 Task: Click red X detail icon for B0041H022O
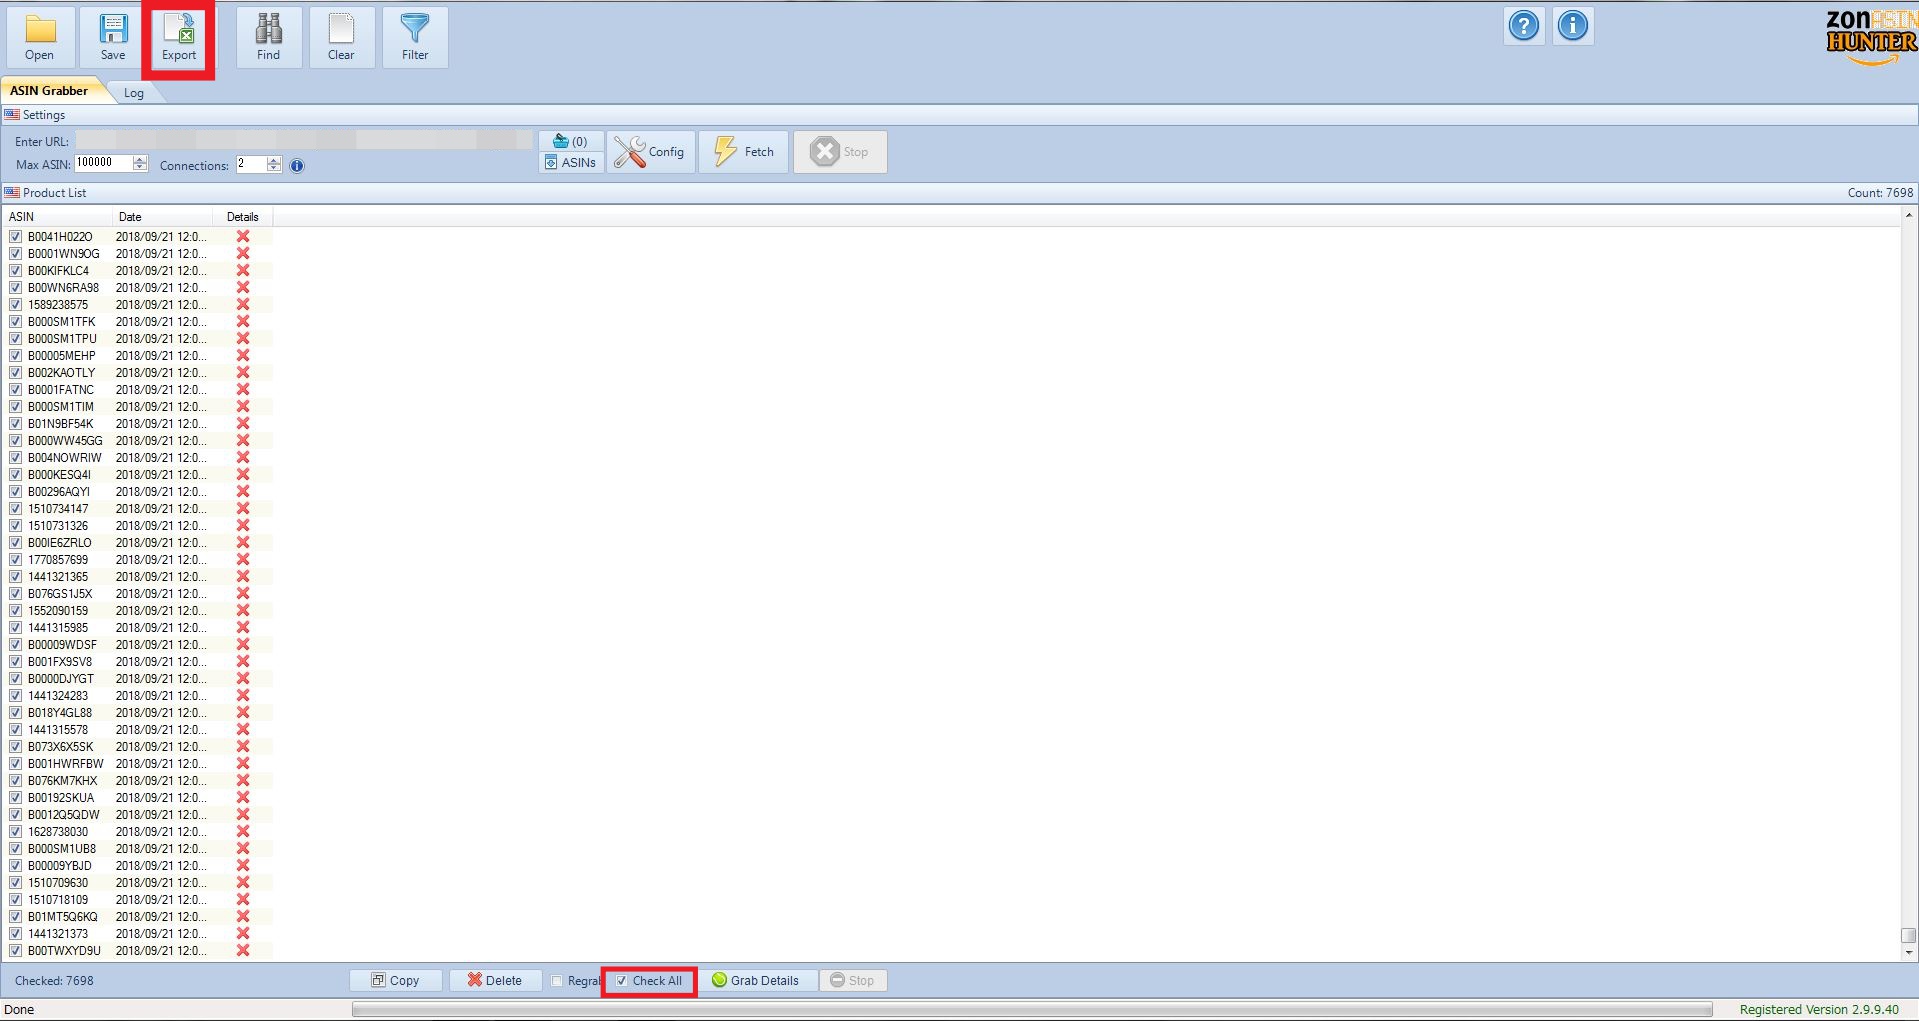click(x=243, y=237)
